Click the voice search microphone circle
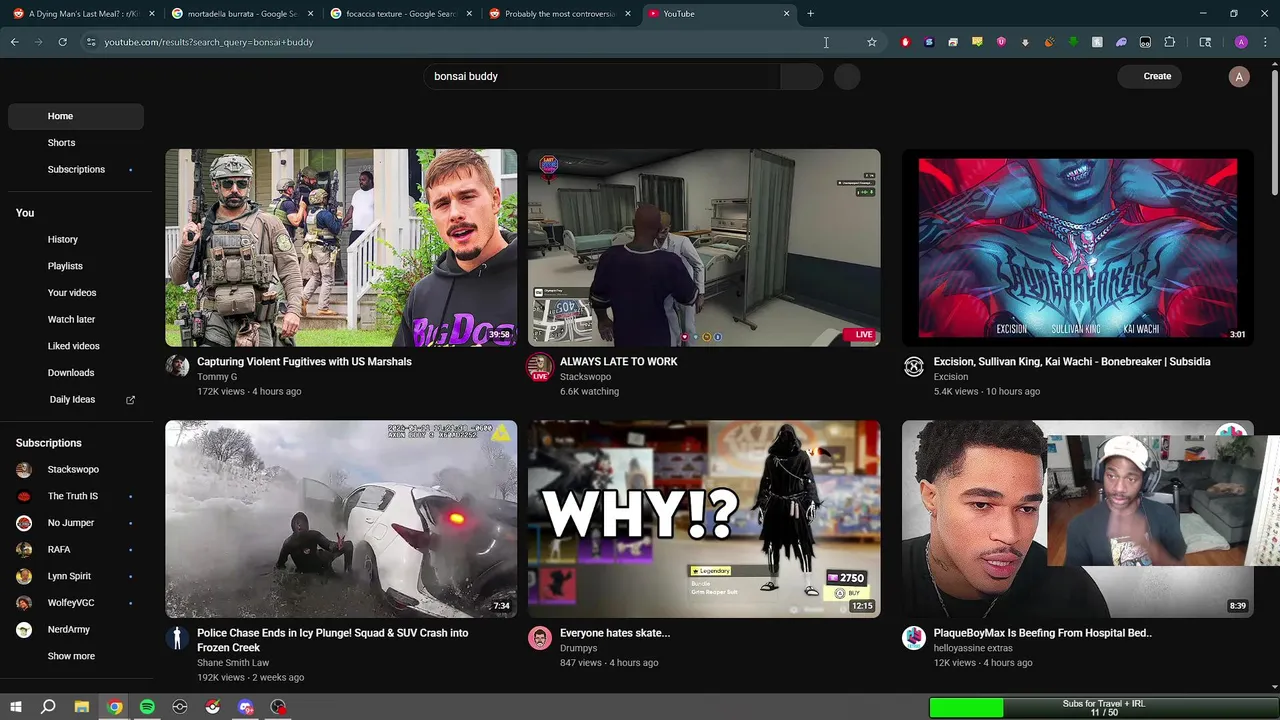This screenshot has width=1280, height=720. point(847,77)
